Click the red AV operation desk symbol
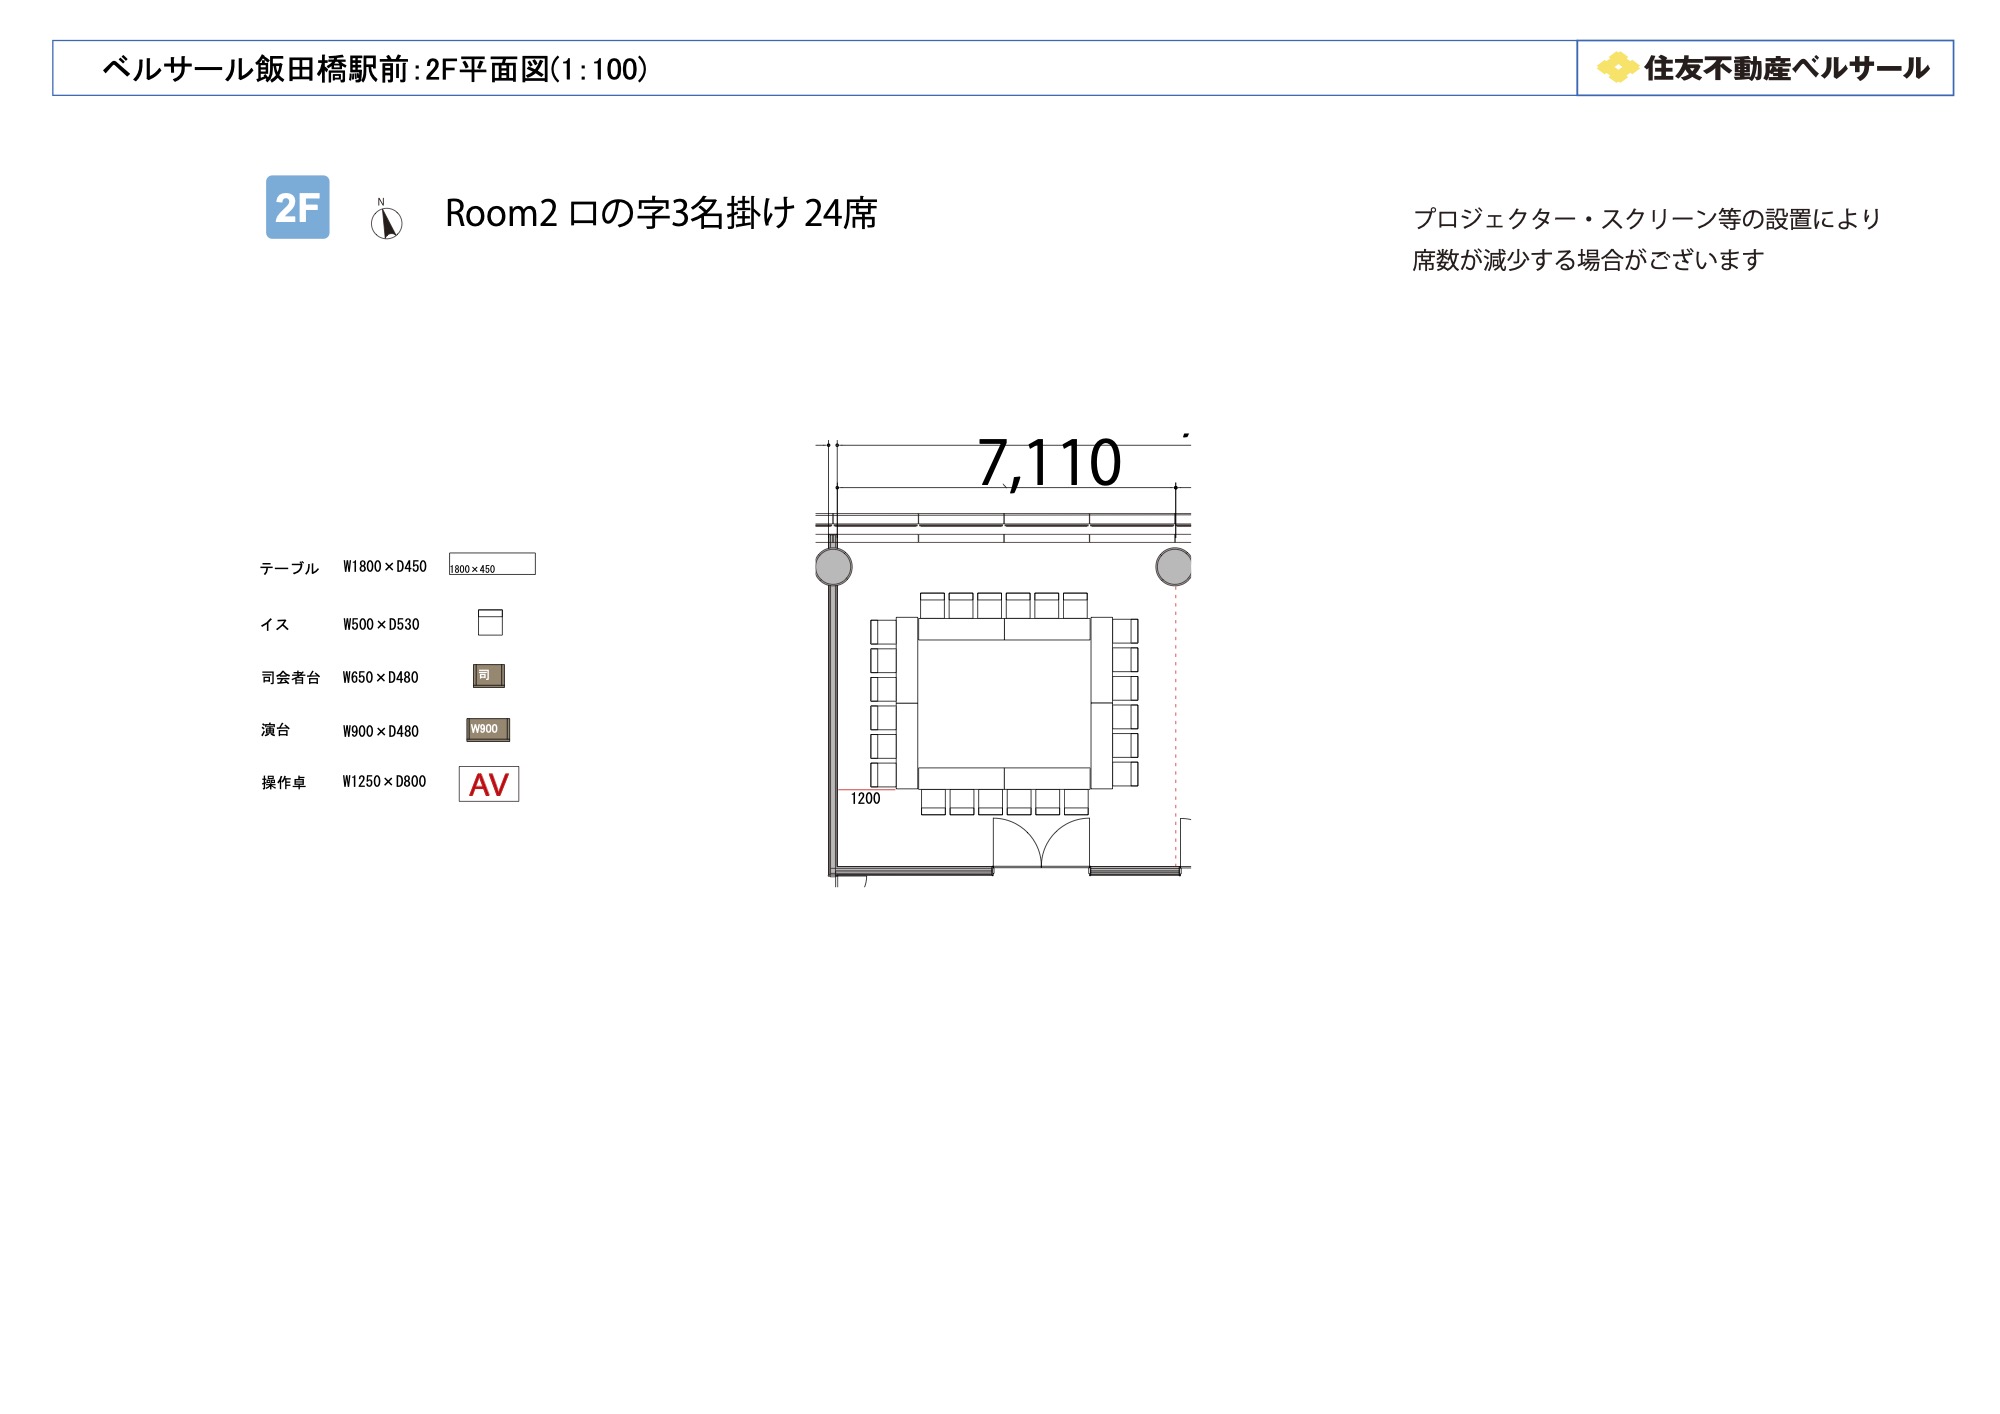The image size is (2000, 1414). click(x=489, y=784)
